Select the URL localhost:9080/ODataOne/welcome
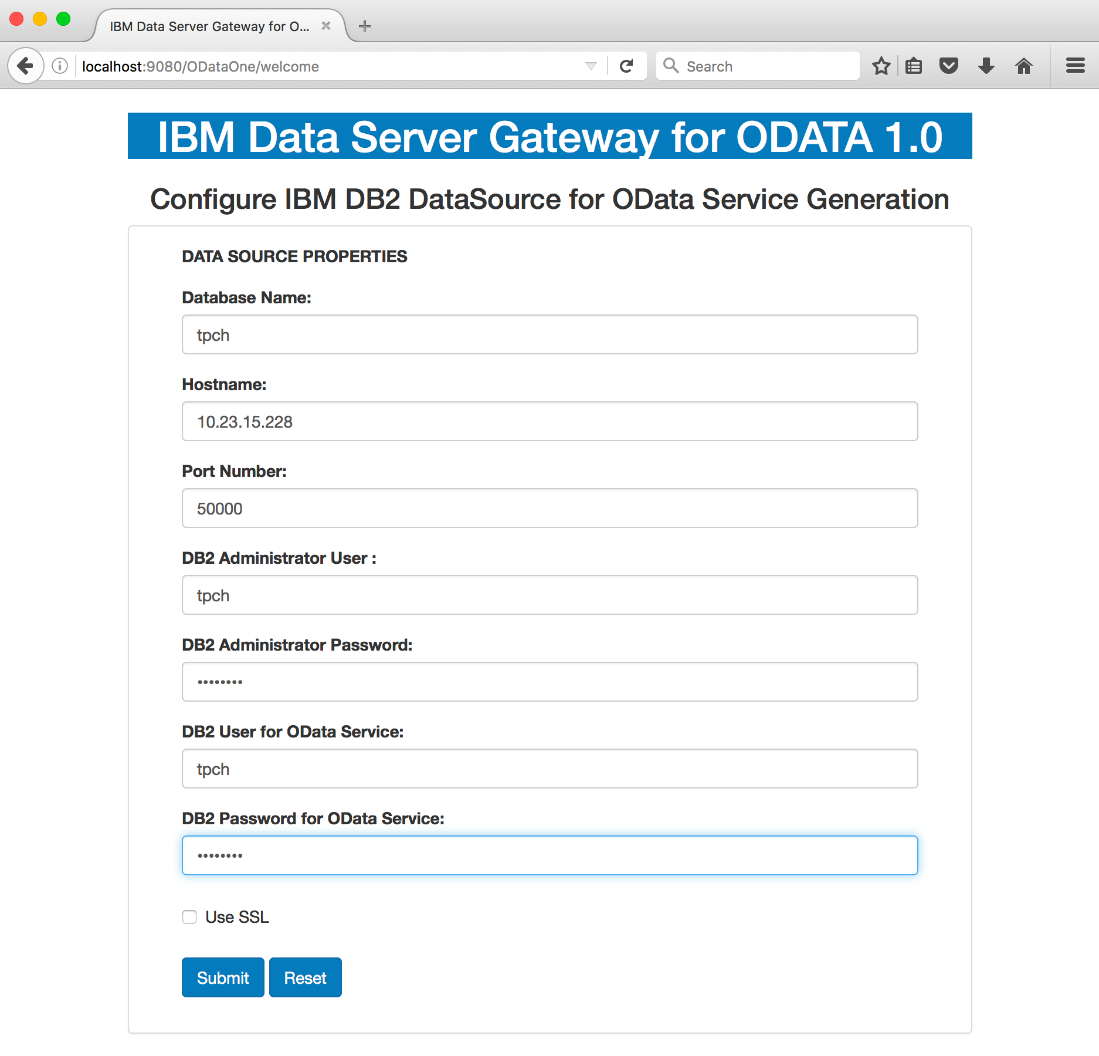Screen dimensions: 1099x1056 200,67
